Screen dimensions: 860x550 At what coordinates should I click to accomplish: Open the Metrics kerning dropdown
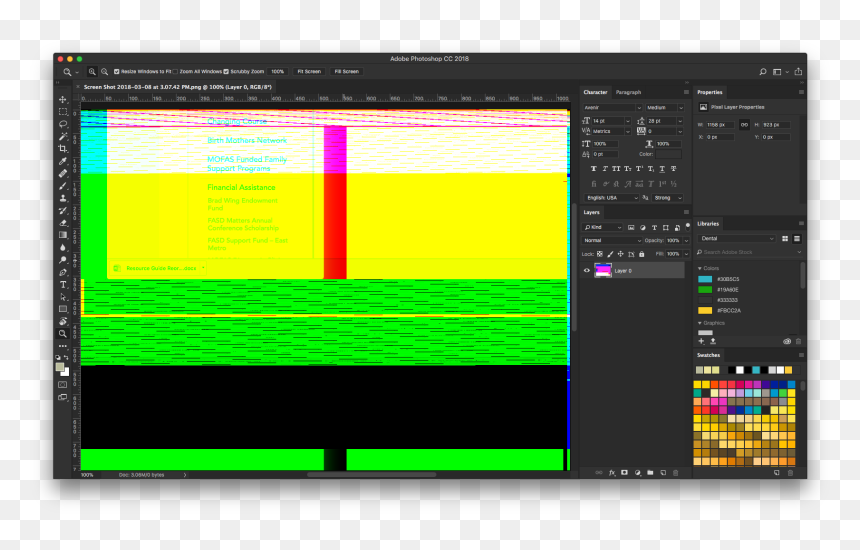click(x=627, y=132)
